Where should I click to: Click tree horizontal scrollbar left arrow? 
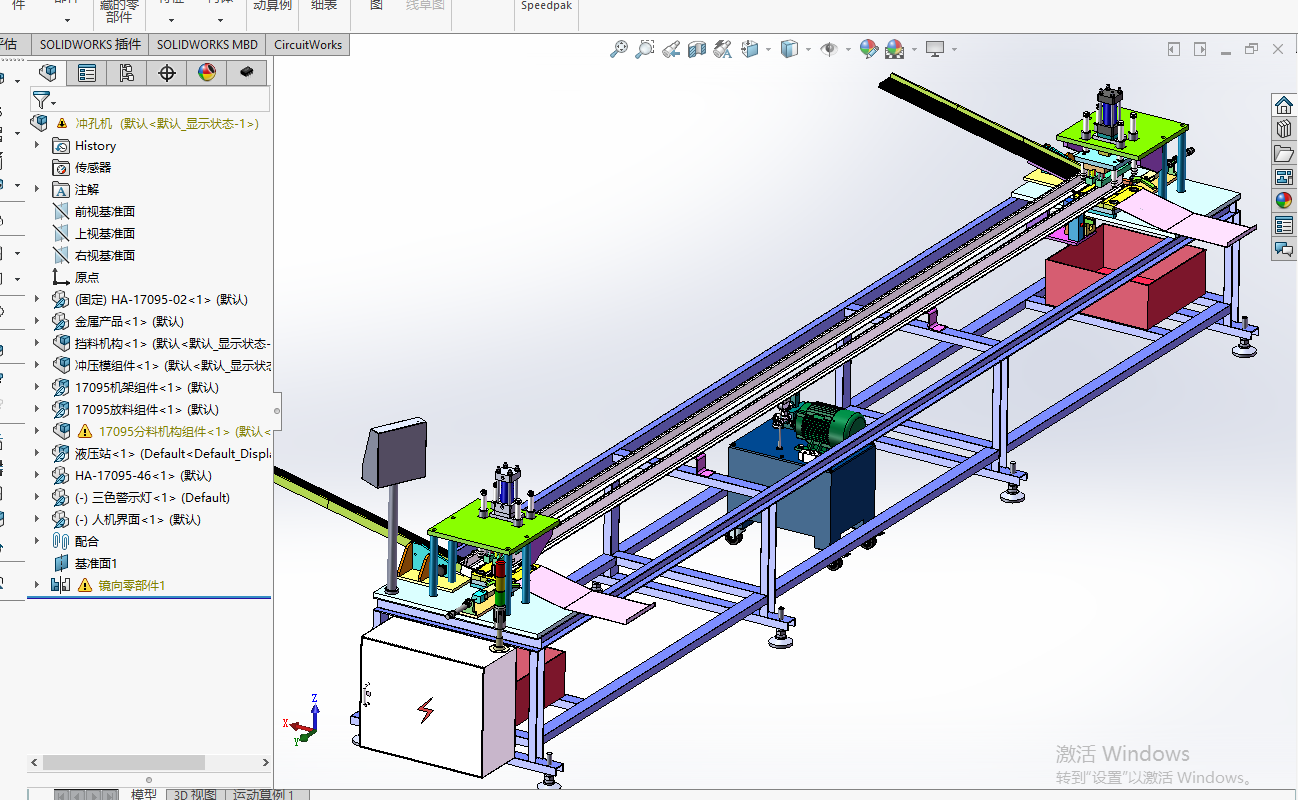click(x=34, y=762)
